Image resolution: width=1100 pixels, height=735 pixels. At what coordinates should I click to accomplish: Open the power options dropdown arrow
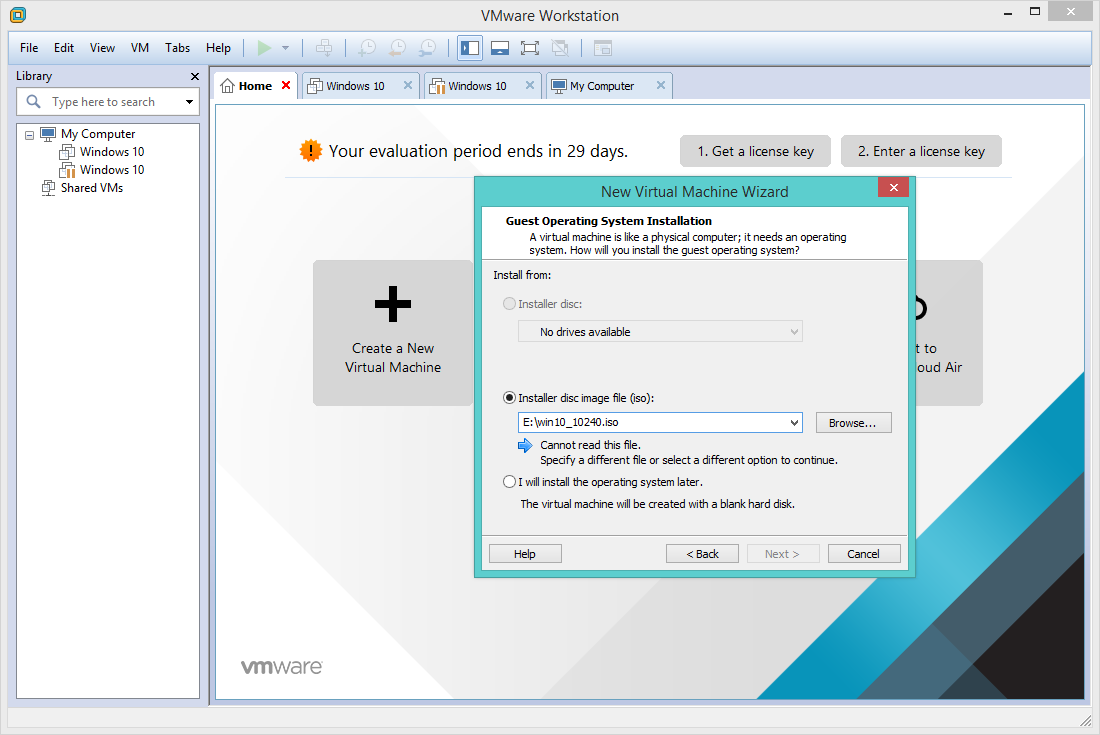(286, 48)
